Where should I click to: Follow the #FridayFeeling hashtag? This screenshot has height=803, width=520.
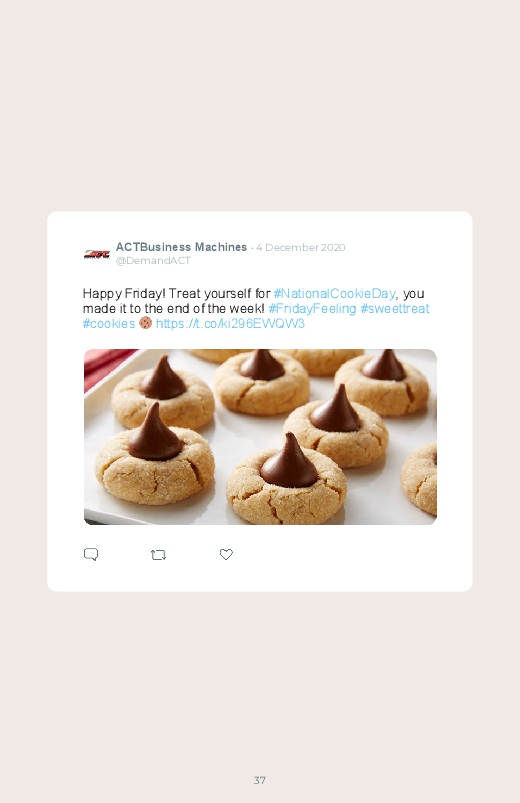click(312, 308)
